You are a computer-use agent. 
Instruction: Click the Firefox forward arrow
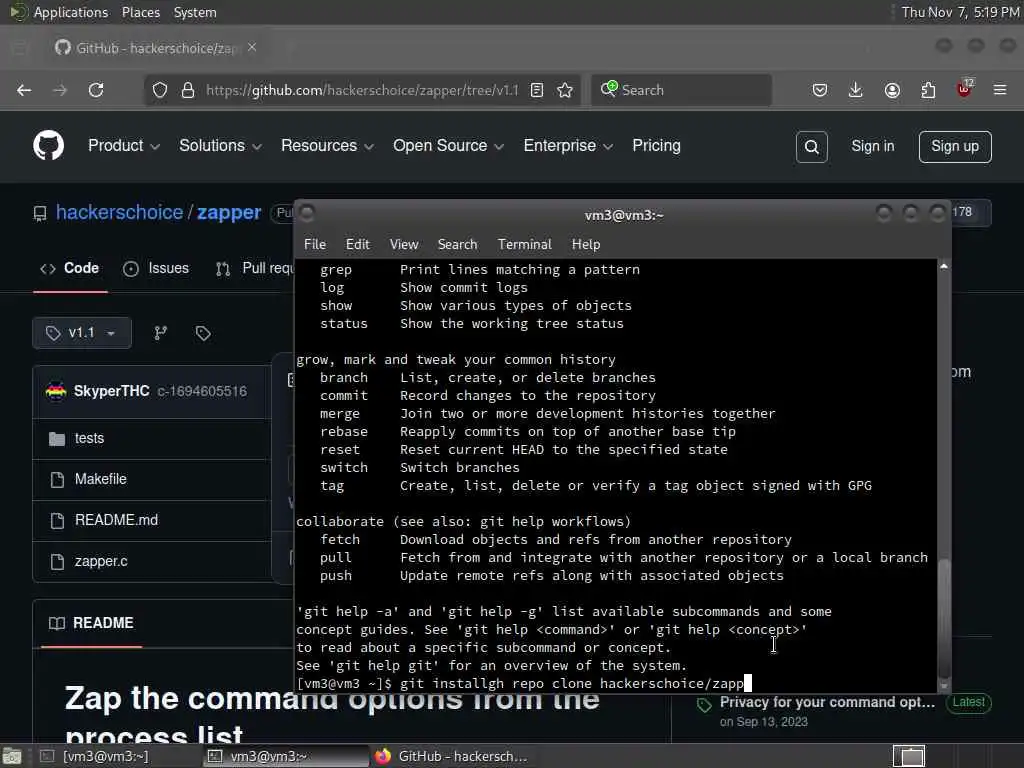click(x=60, y=90)
